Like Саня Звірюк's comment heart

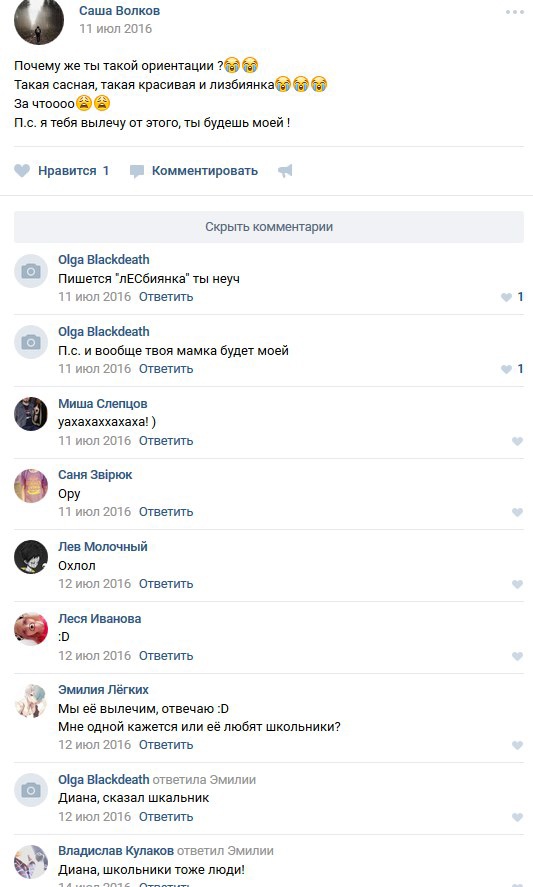(517, 513)
